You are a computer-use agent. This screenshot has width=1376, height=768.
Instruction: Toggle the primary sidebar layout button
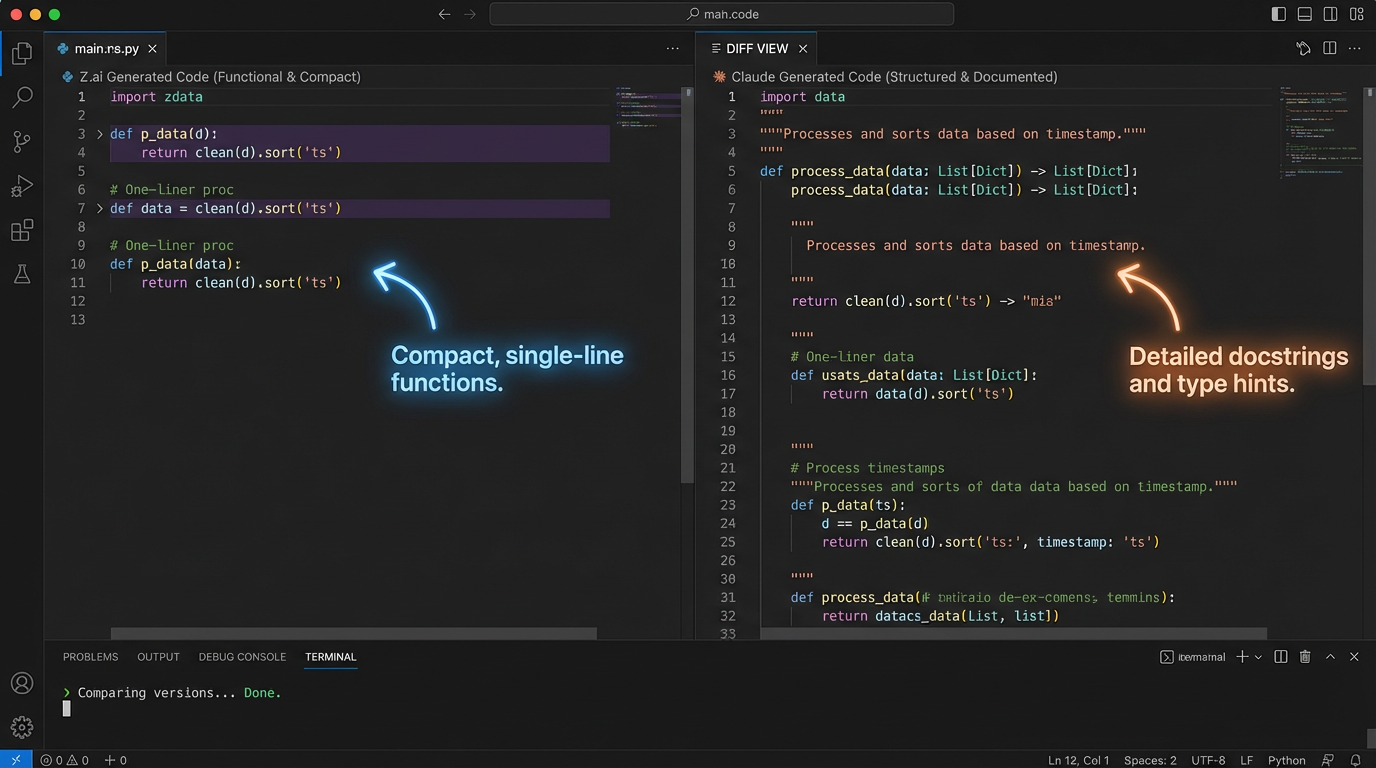(1279, 14)
